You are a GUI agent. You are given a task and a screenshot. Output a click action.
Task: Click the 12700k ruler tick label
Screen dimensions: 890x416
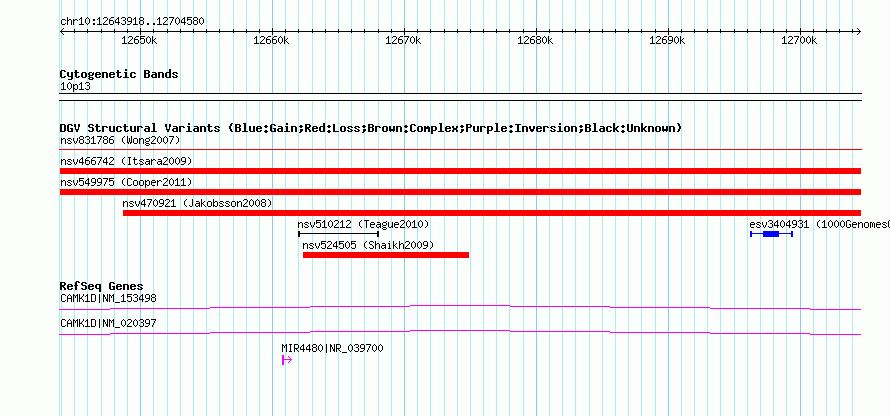click(800, 40)
